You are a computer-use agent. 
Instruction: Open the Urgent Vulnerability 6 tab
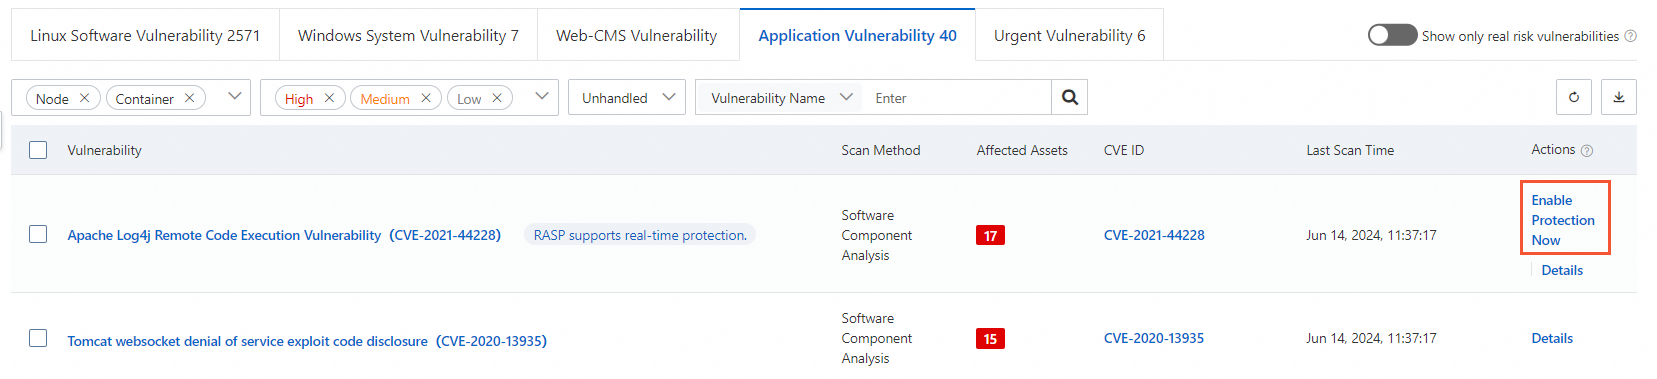1070,35
